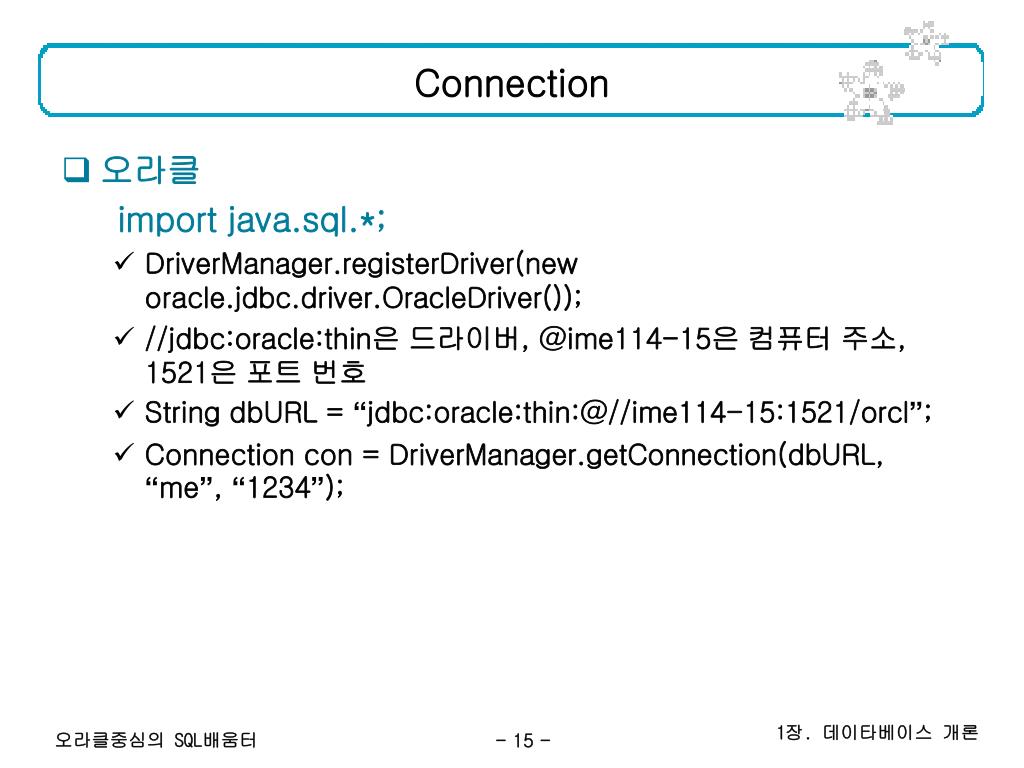Click the comment line starting "//jdbc:oracle:thin은"

tap(525, 339)
